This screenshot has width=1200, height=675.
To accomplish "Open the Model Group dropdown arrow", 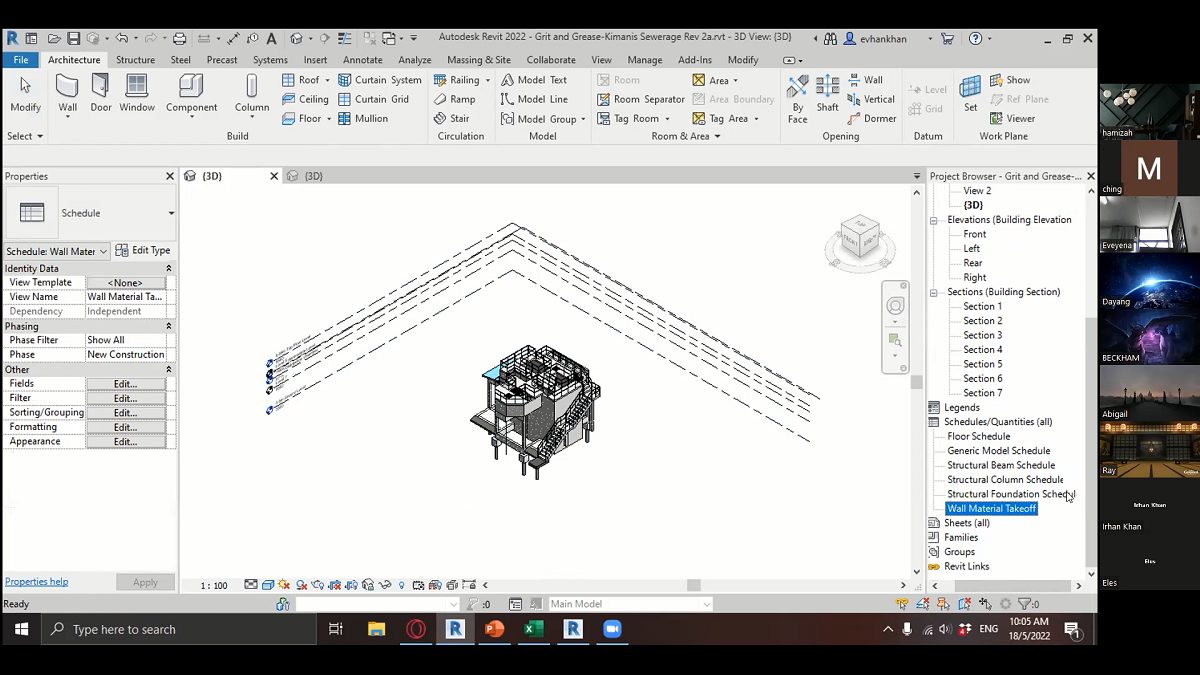I will (583, 119).
